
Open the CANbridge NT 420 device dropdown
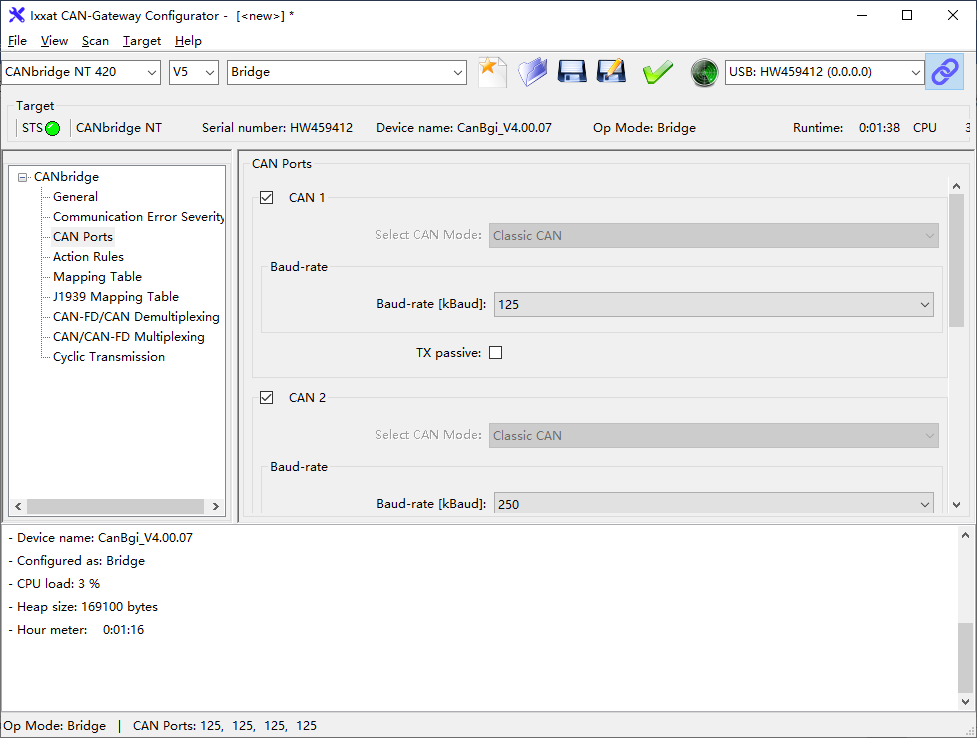pyautogui.click(x=81, y=72)
